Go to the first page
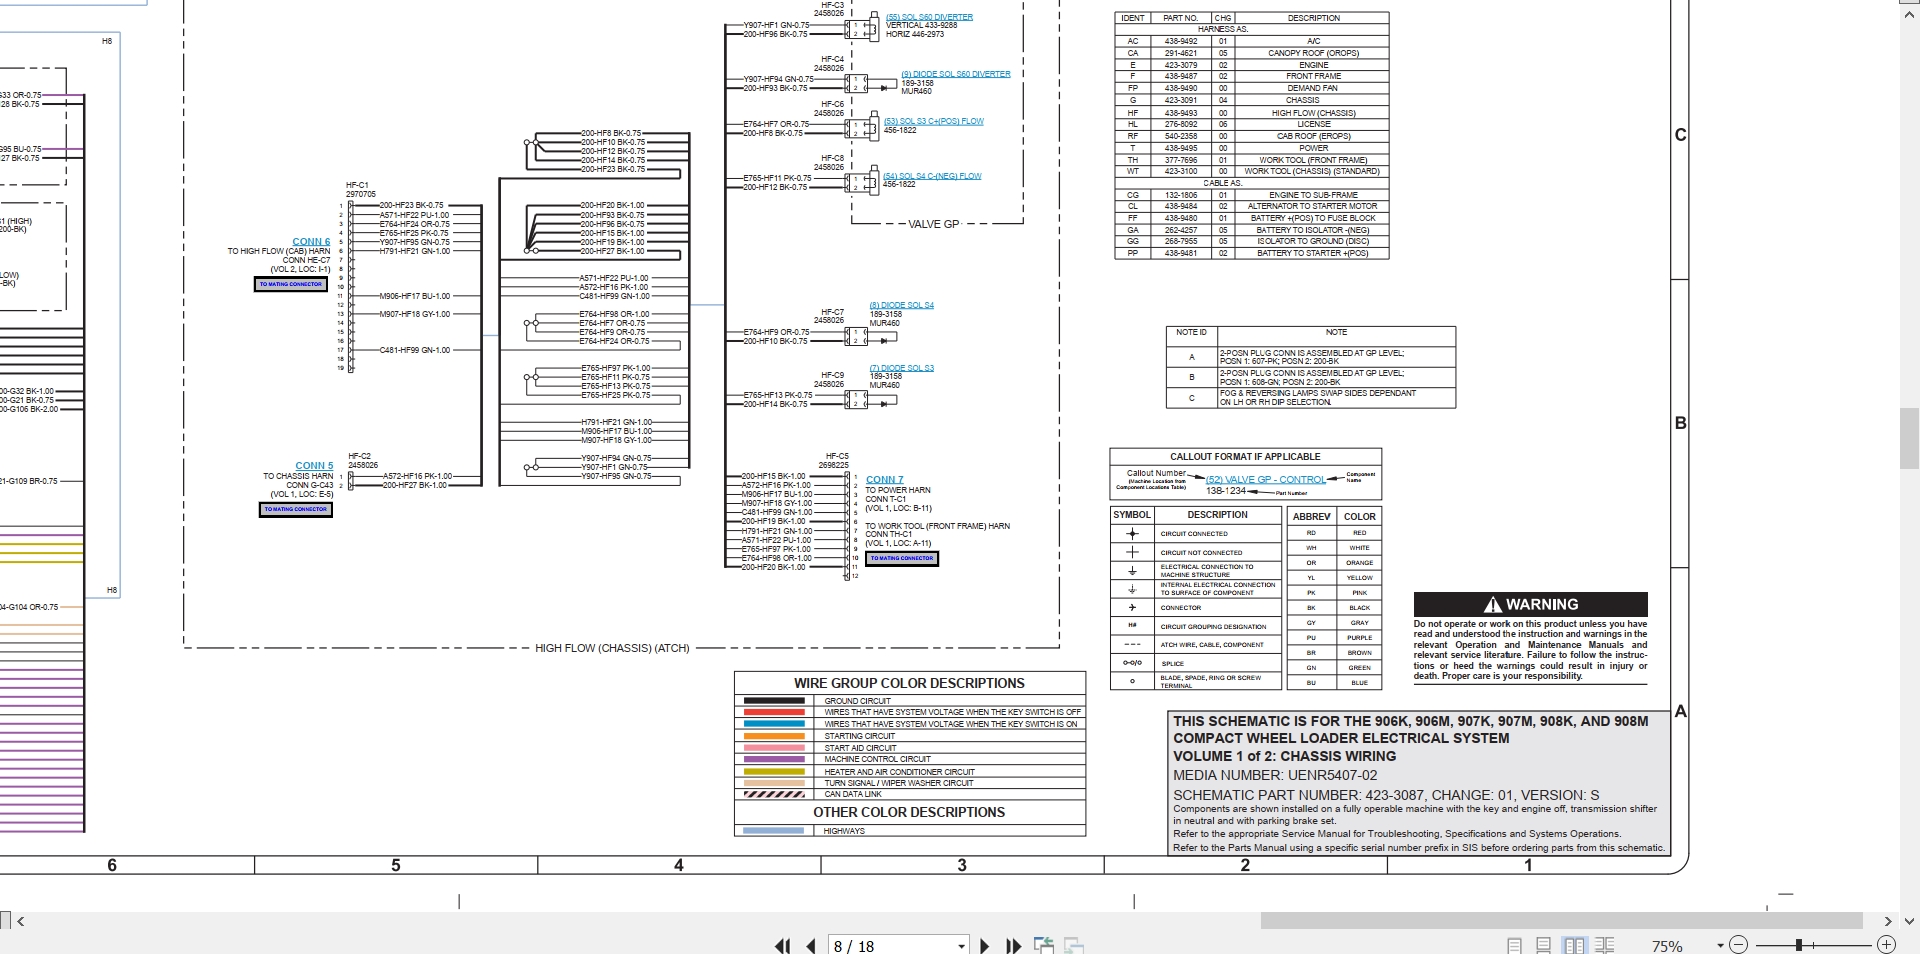Viewport: 1920px width, 954px height. [782, 945]
